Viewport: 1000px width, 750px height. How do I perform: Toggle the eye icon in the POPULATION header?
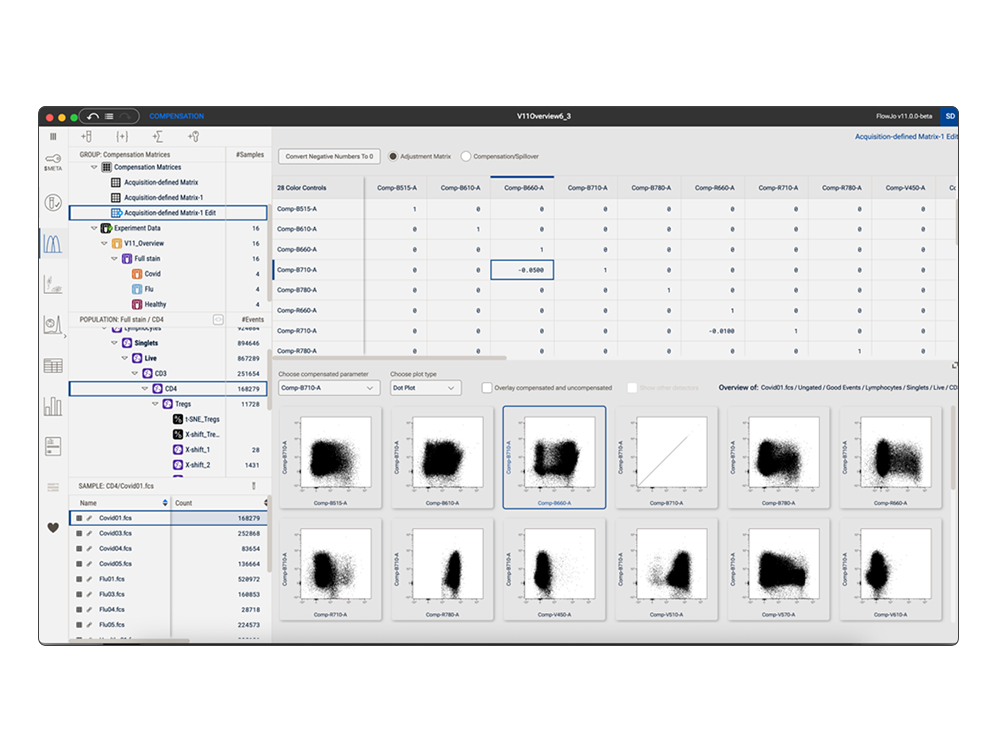pyautogui.click(x=218, y=320)
